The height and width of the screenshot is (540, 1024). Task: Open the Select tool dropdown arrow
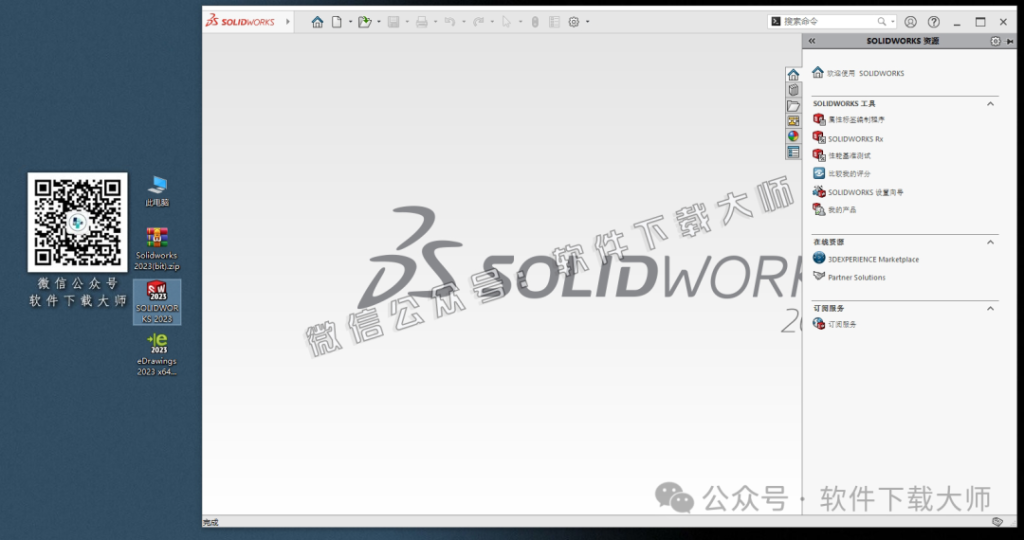[520, 22]
